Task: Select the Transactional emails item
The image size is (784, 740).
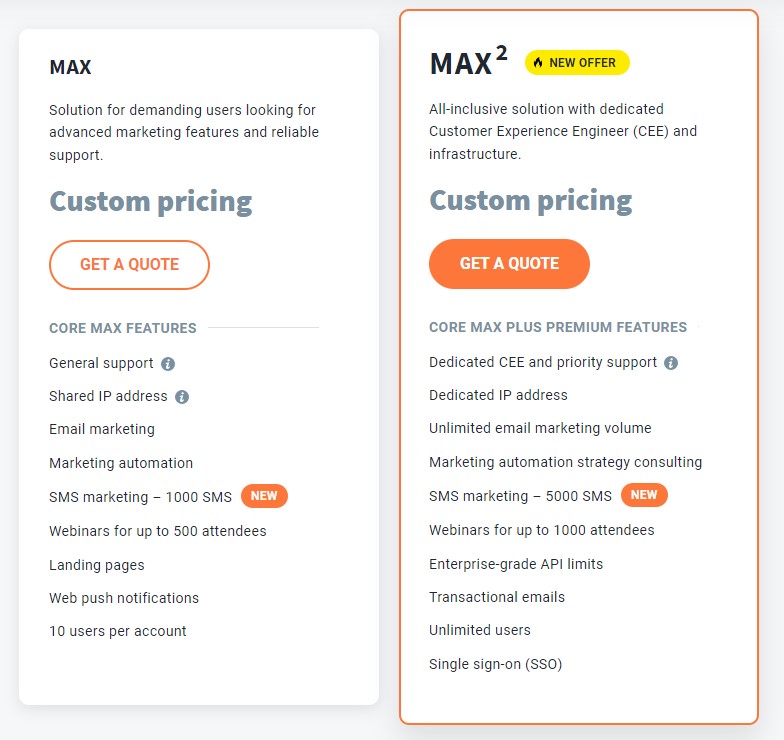Action: point(497,597)
